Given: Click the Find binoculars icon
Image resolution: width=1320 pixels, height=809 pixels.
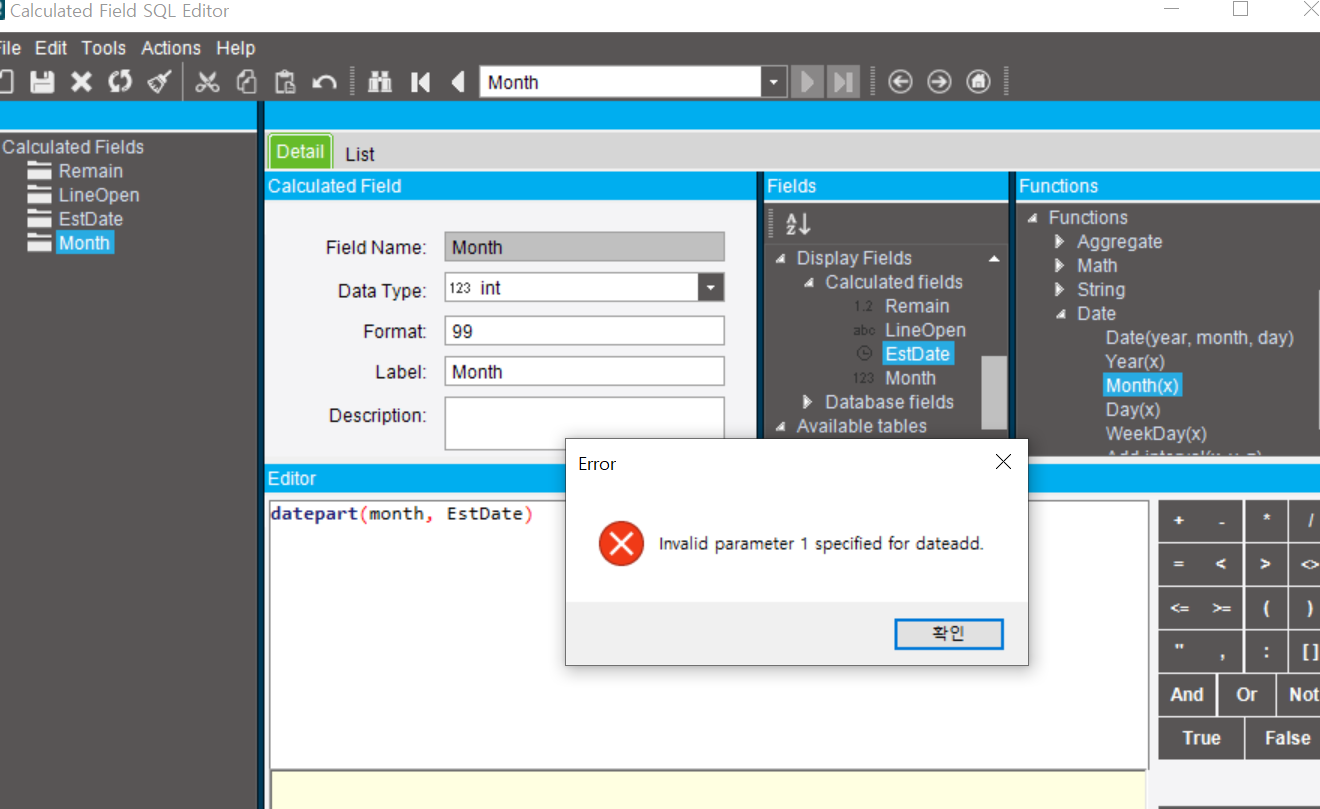Looking at the screenshot, I should [380, 82].
